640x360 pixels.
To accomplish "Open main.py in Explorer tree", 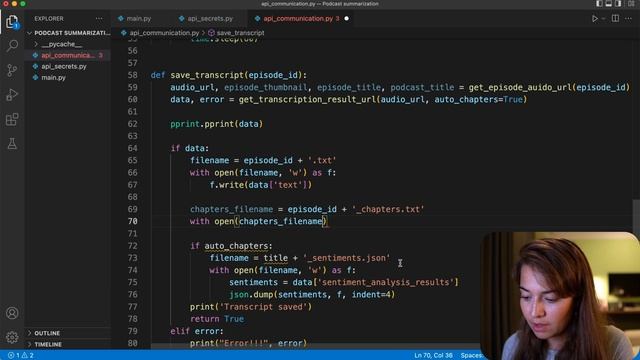I will (x=53, y=77).
